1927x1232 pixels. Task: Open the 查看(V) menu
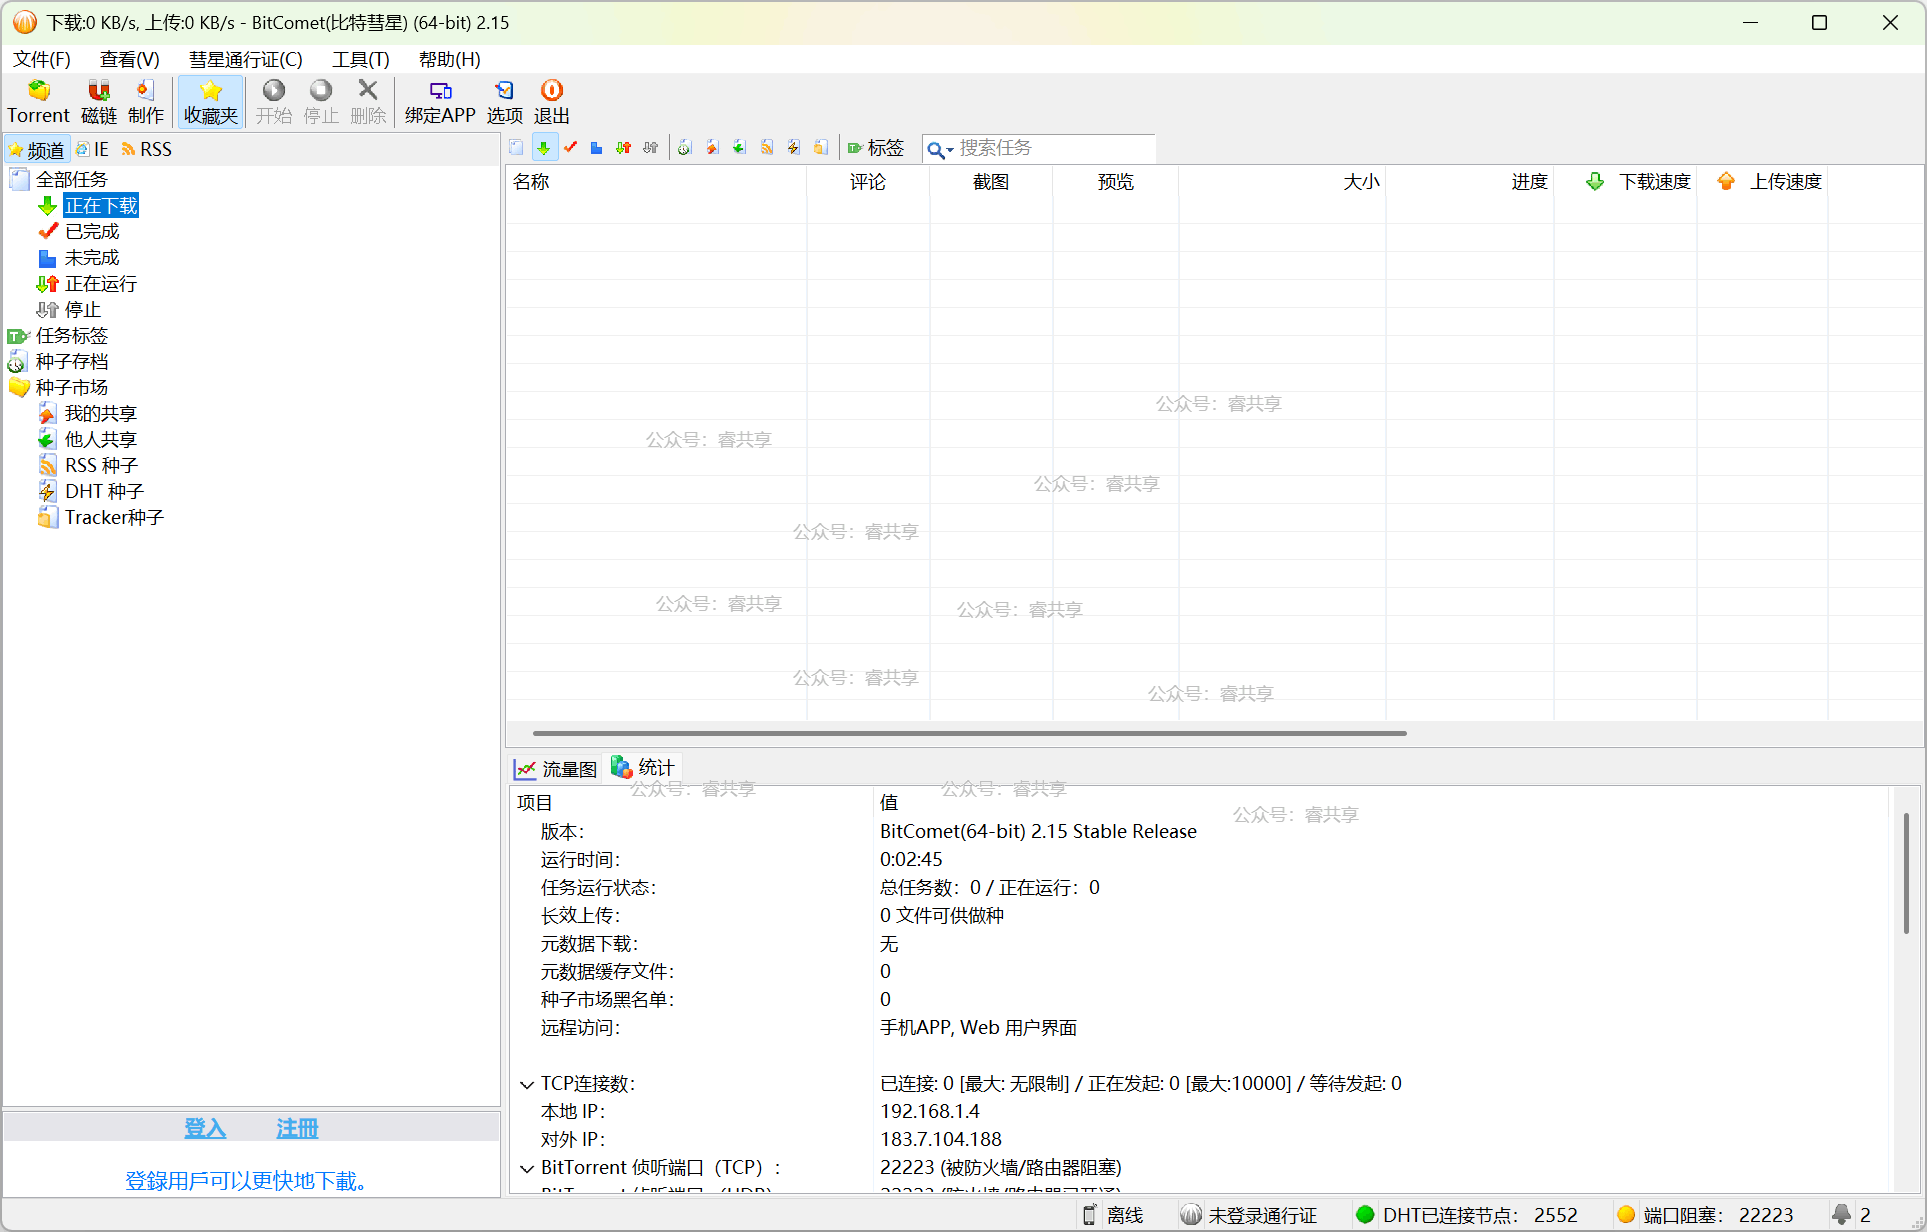(x=130, y=59)
